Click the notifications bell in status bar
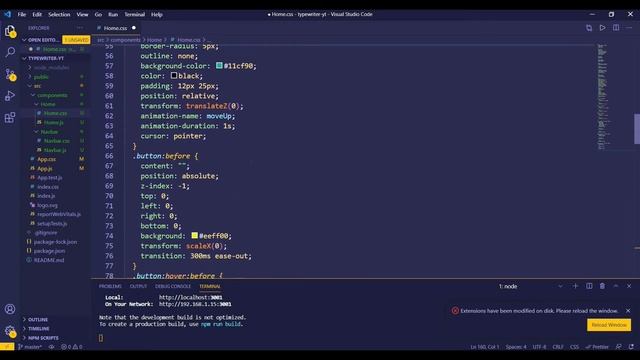 [x=631, y=347]
